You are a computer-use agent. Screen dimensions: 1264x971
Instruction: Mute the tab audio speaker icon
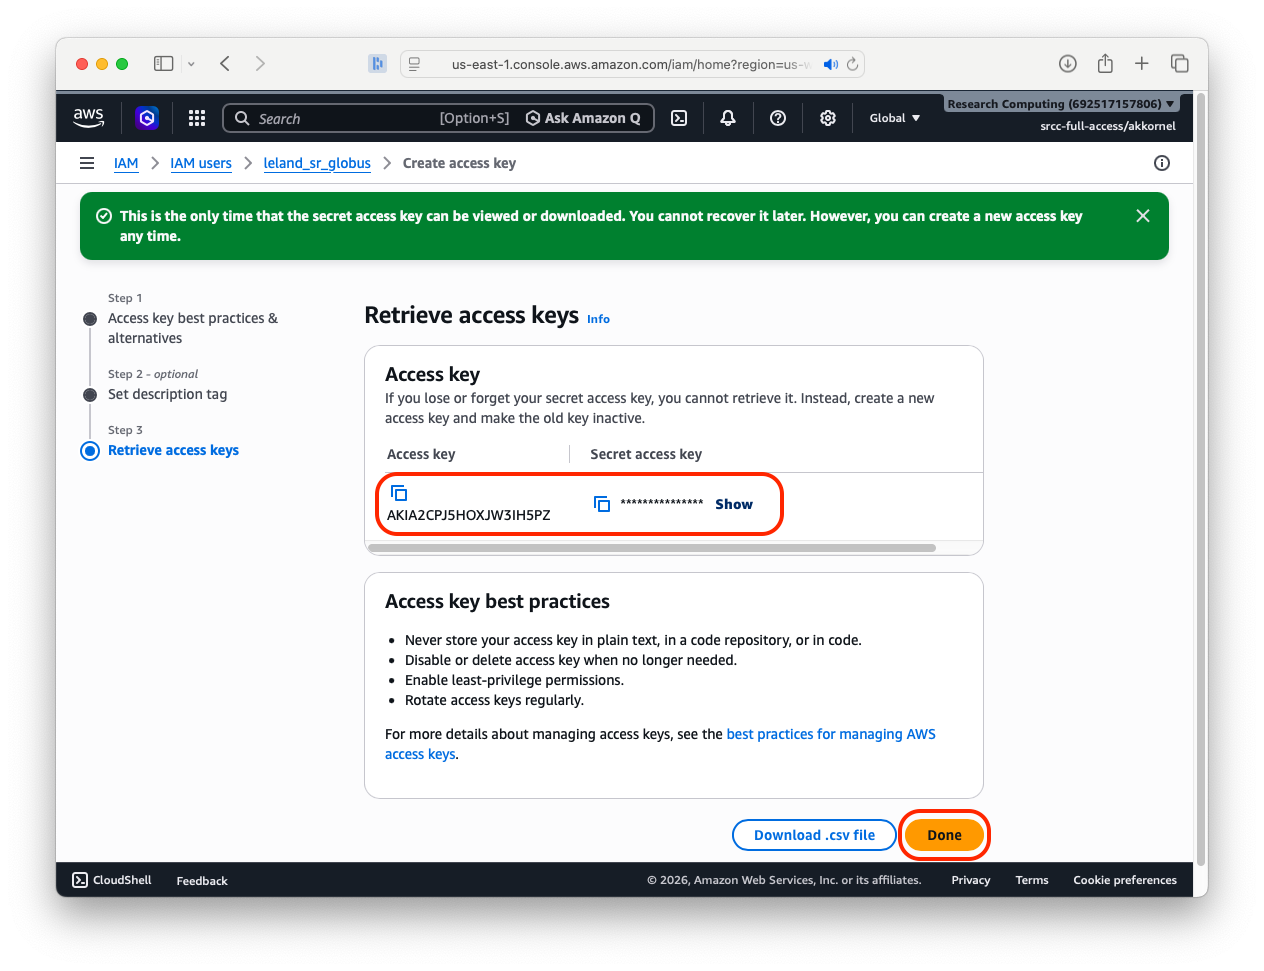[830, 64]
